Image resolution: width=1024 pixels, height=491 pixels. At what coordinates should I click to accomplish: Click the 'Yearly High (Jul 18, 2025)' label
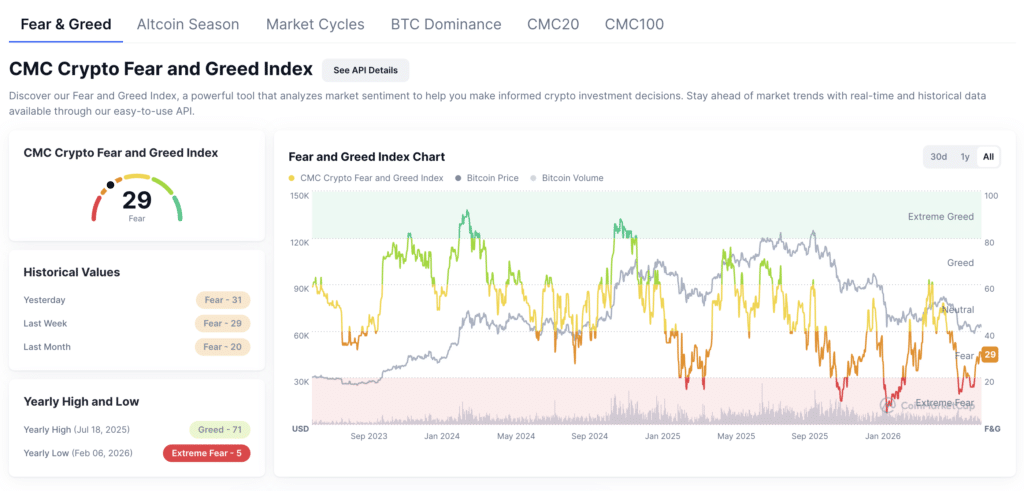pos(76,430)
